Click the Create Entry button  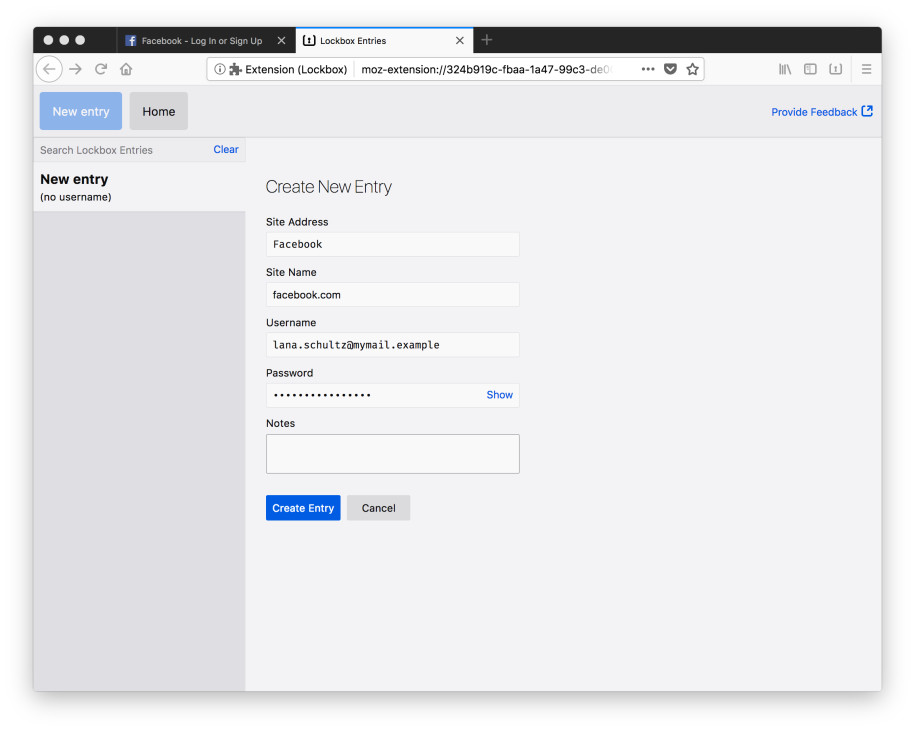click(303, 508)
